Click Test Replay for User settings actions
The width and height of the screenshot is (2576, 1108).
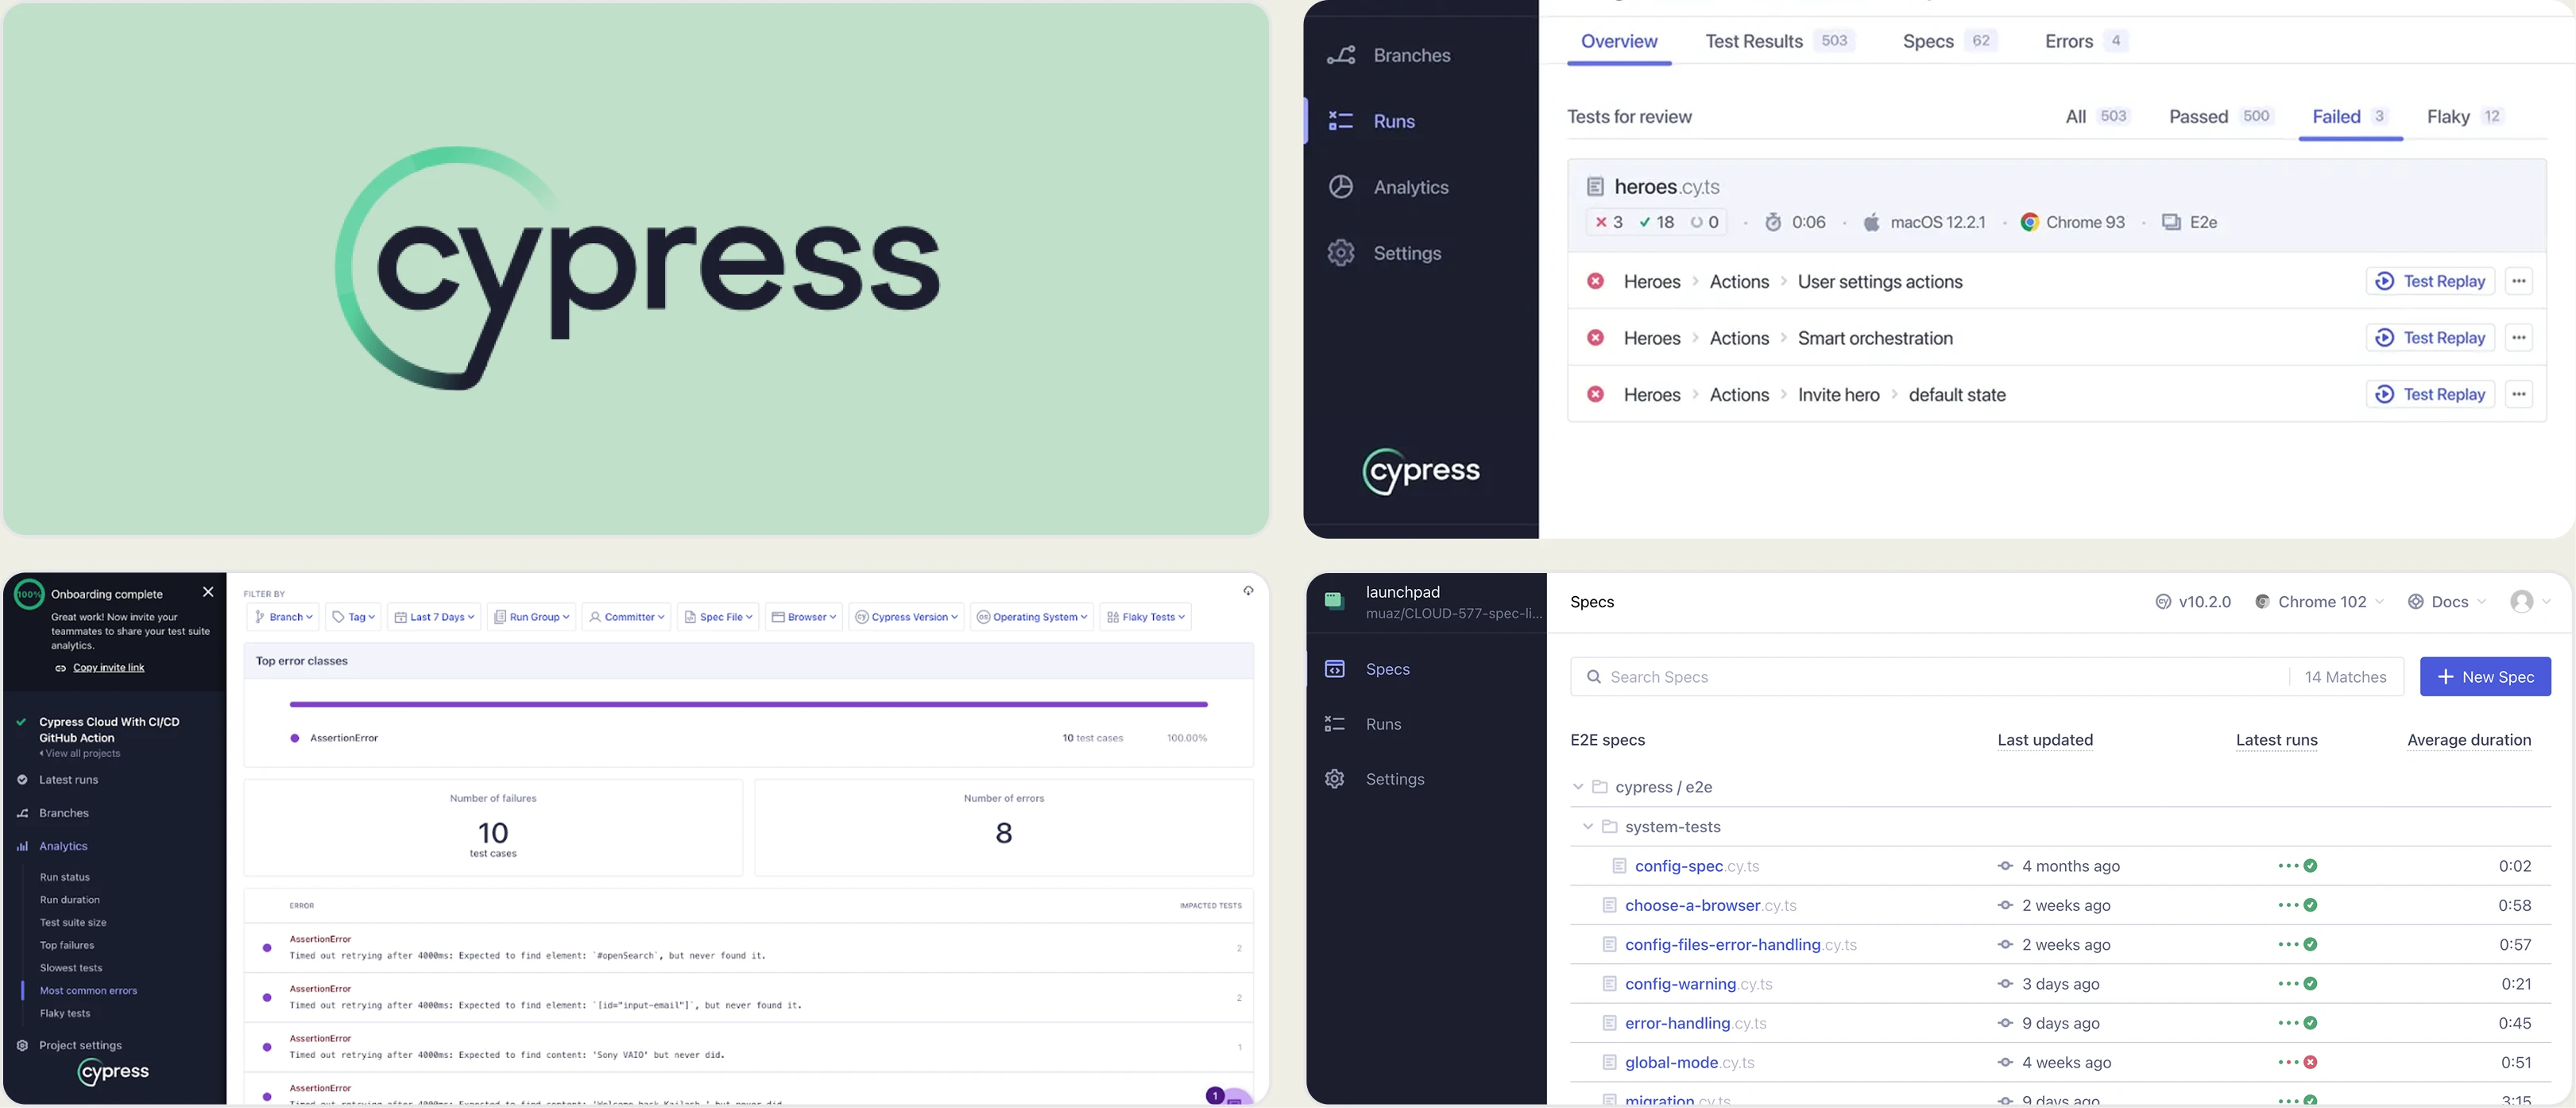click(2430, 281)
